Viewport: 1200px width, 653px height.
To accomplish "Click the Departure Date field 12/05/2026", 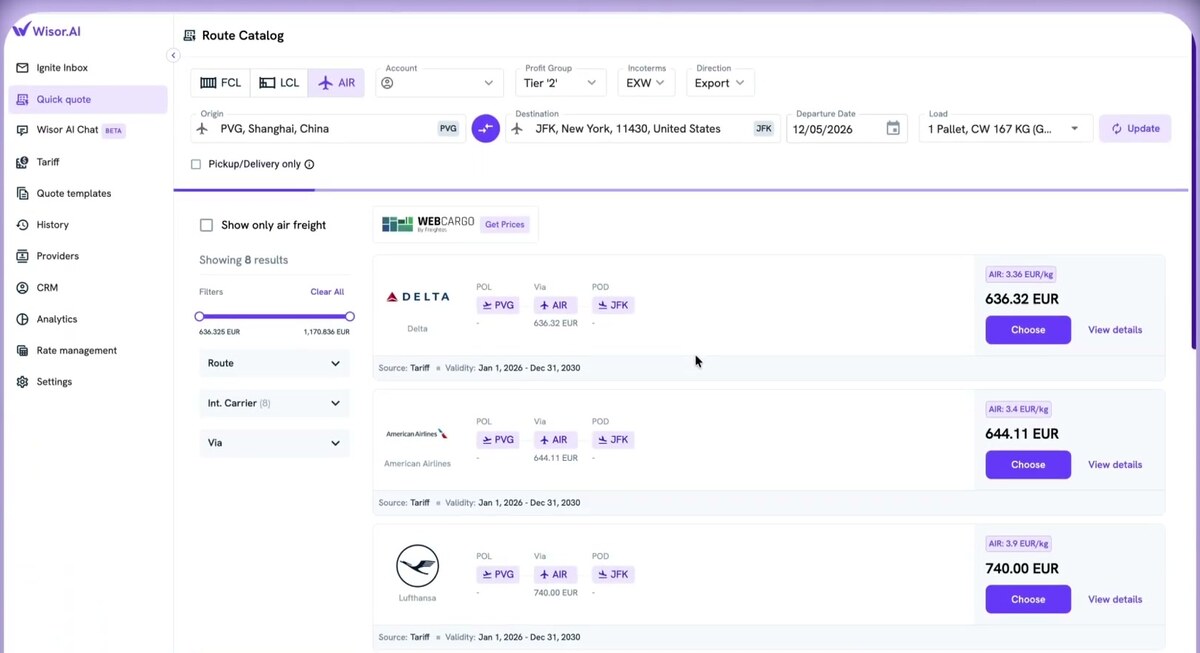I will click(x=847, y=129).
